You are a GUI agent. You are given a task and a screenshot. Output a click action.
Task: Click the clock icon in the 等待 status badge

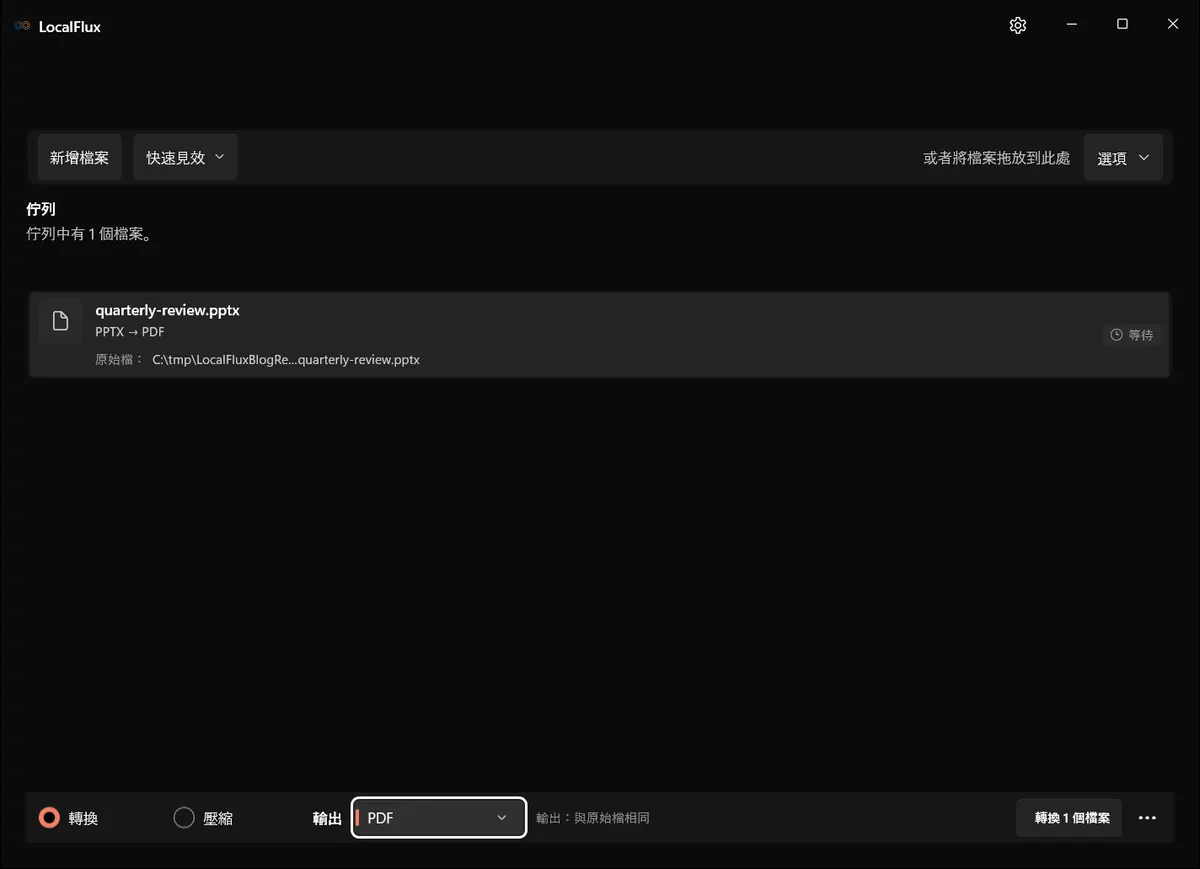[x=1117, y=335]
